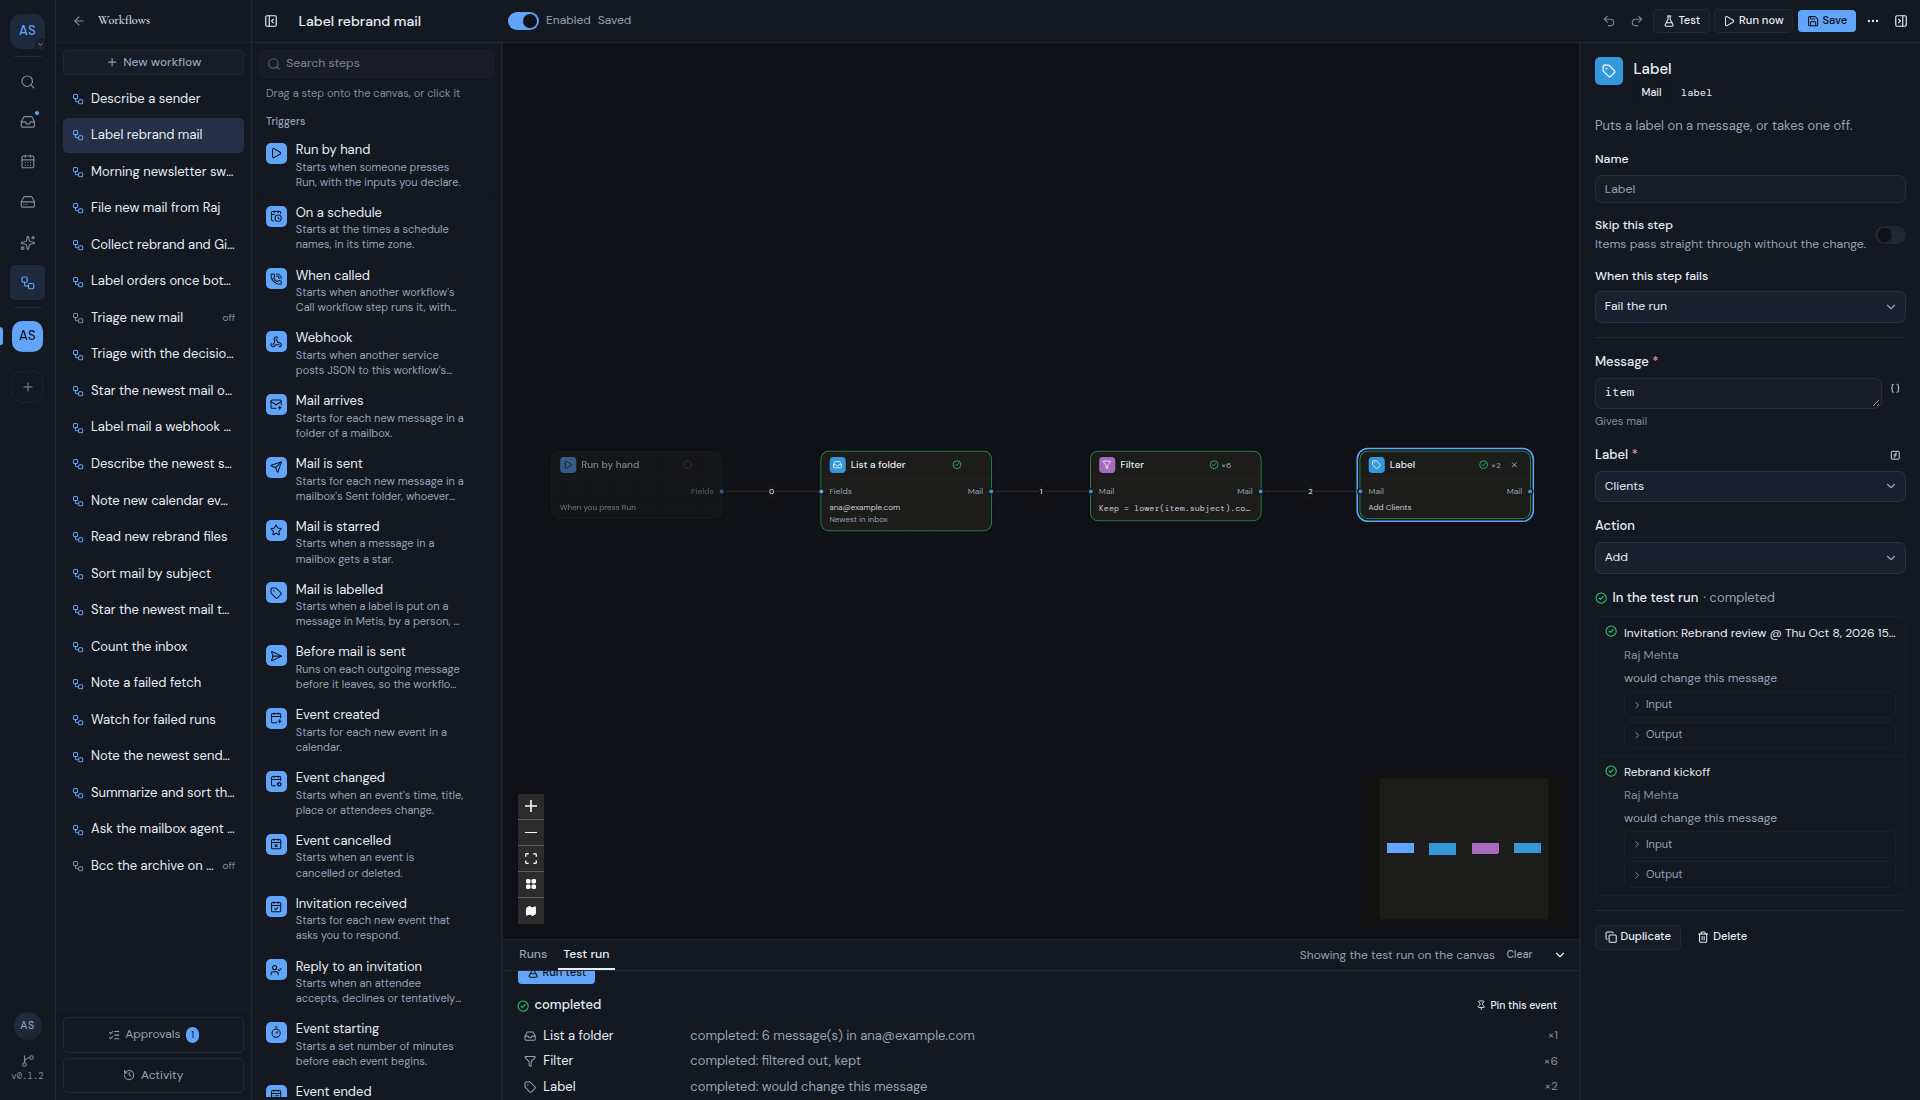Open the Triage new mail workflow

153,318
